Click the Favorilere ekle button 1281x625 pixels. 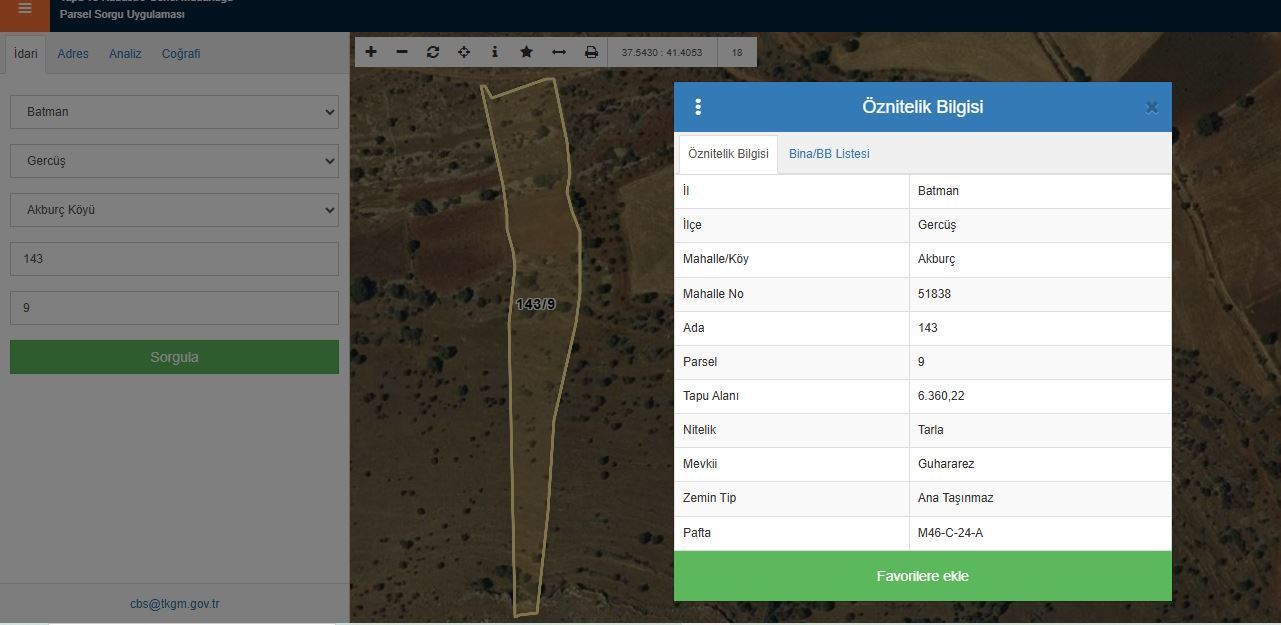922,576
